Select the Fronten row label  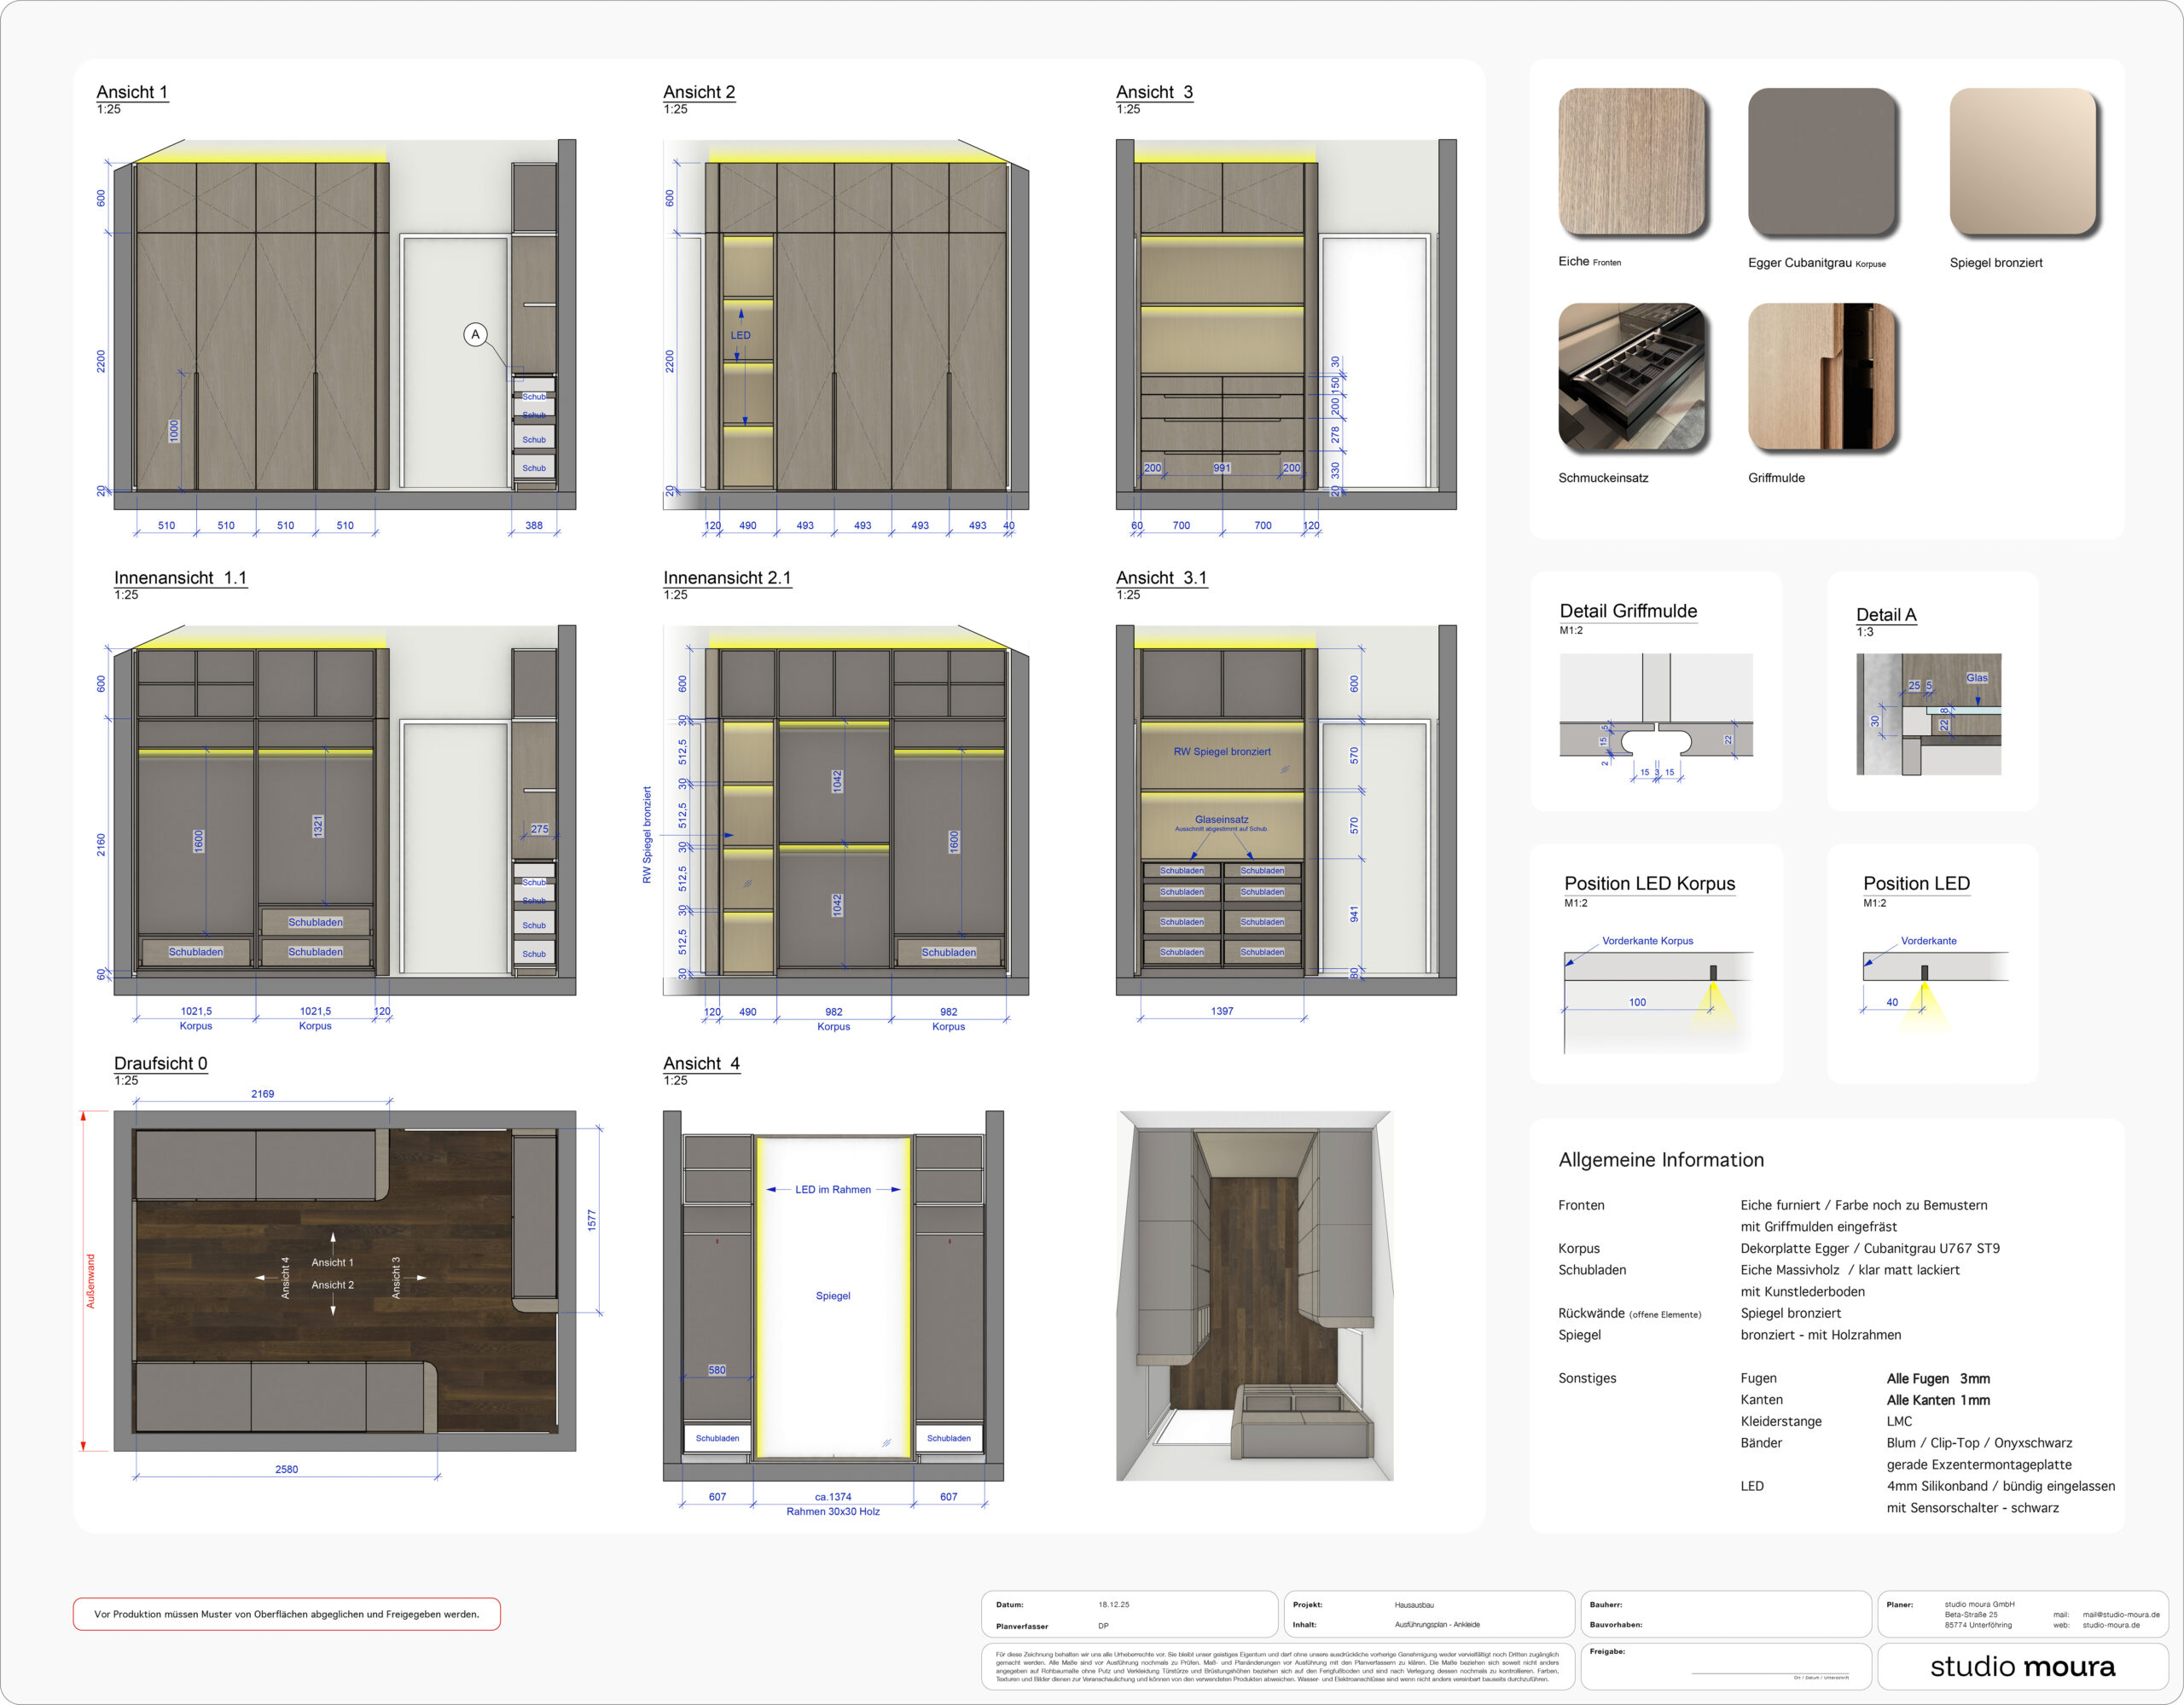(x=1581, y=1205)
